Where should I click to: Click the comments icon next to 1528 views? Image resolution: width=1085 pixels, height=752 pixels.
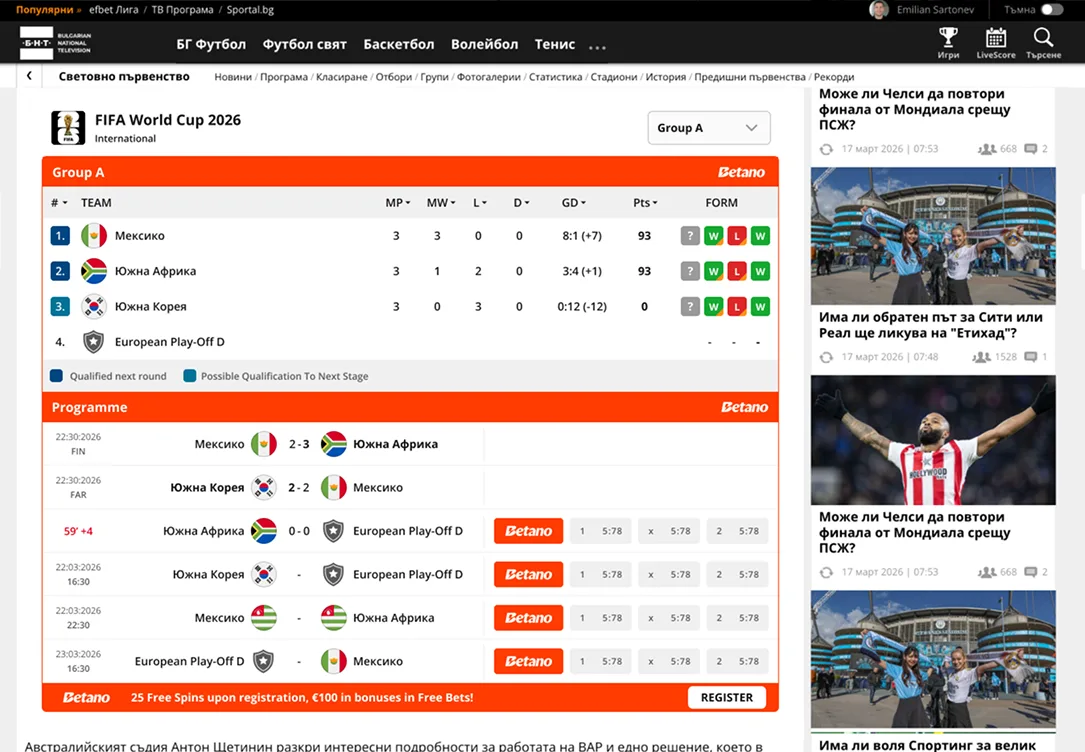click(1031, 357)
